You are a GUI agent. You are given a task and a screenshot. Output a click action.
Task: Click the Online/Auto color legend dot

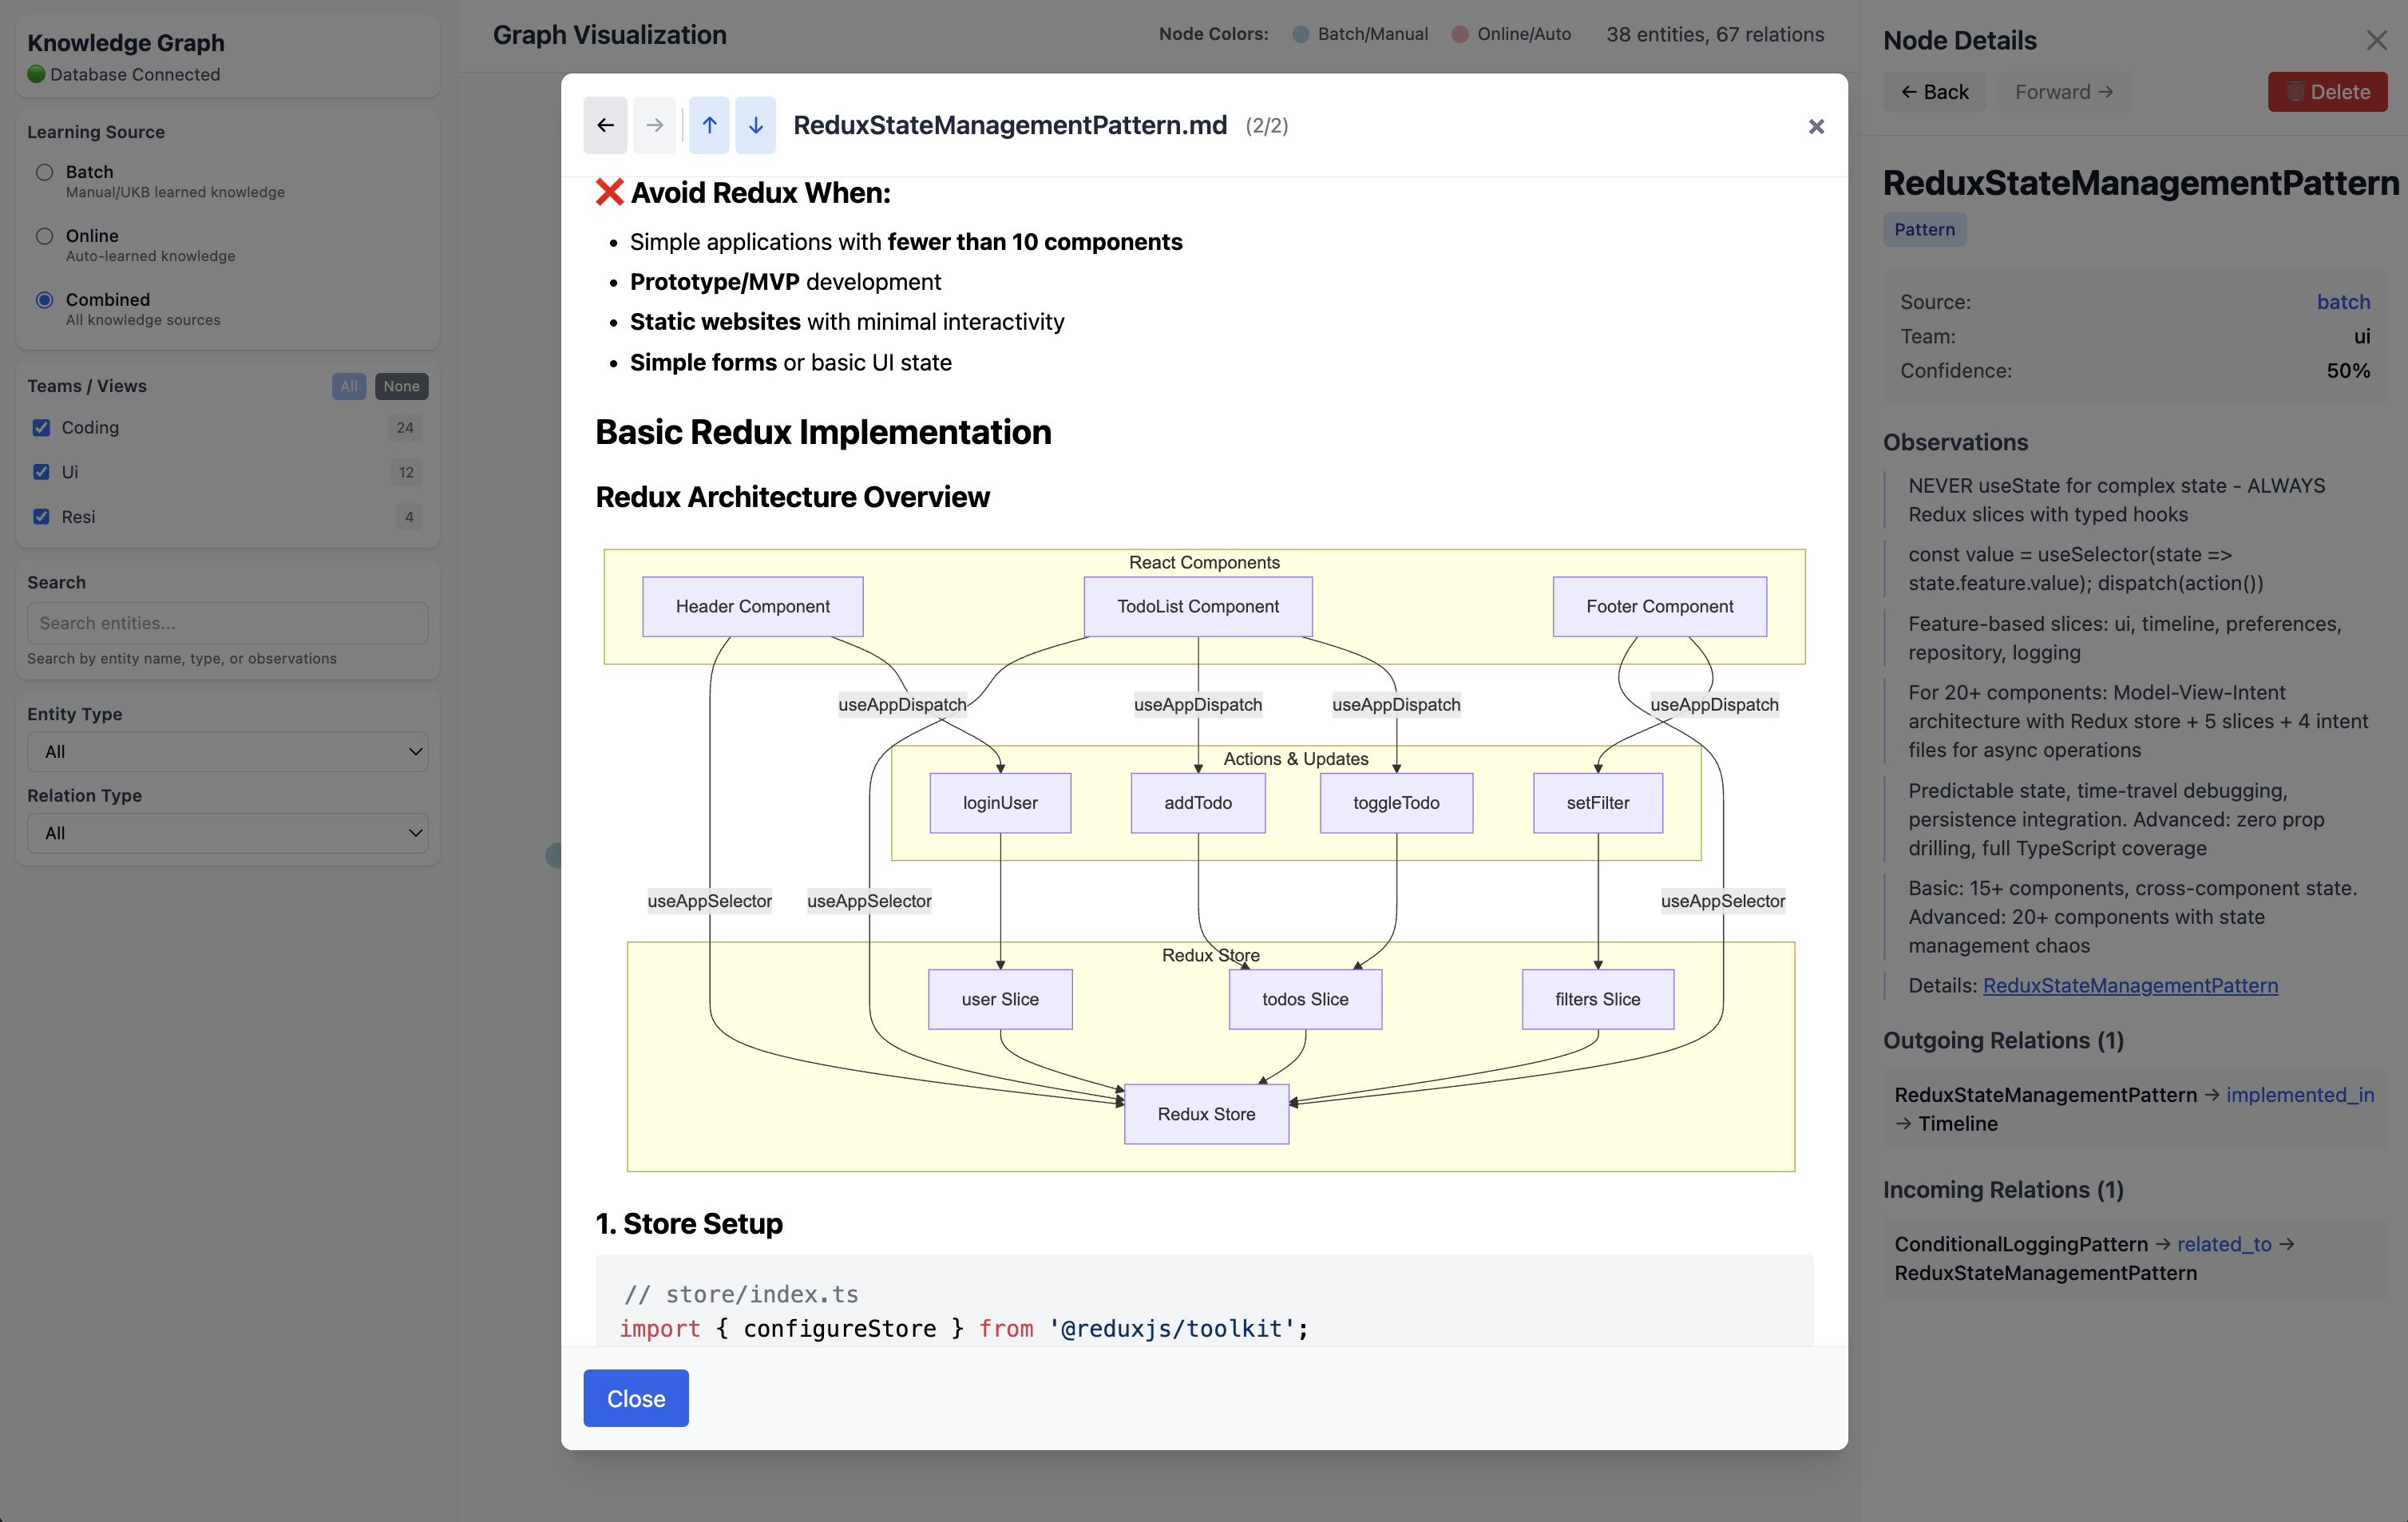click(x=1459, y=34)
